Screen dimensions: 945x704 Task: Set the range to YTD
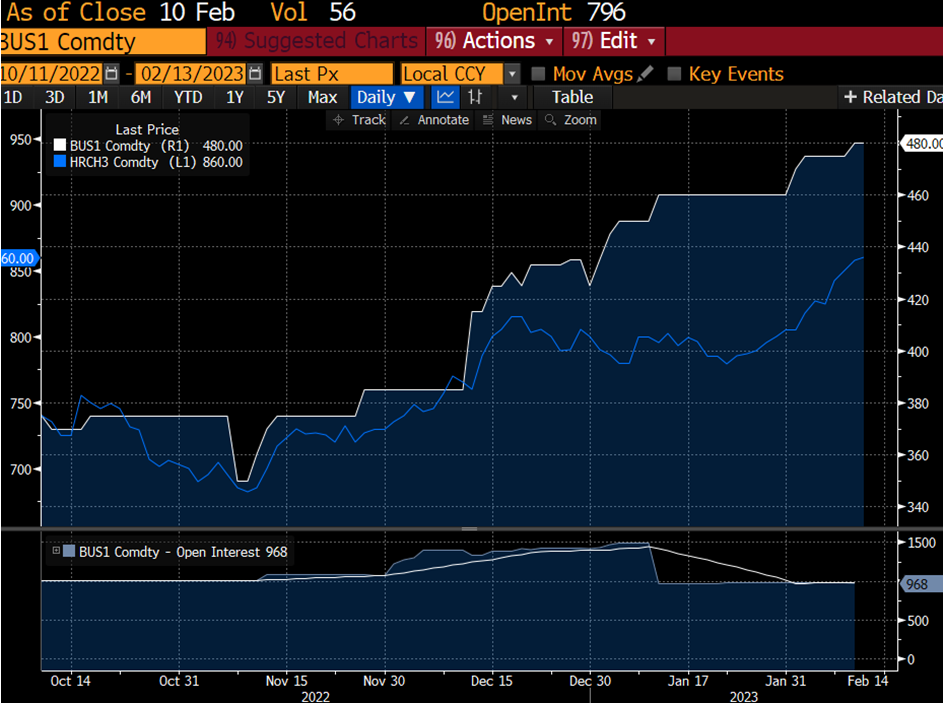188,97
